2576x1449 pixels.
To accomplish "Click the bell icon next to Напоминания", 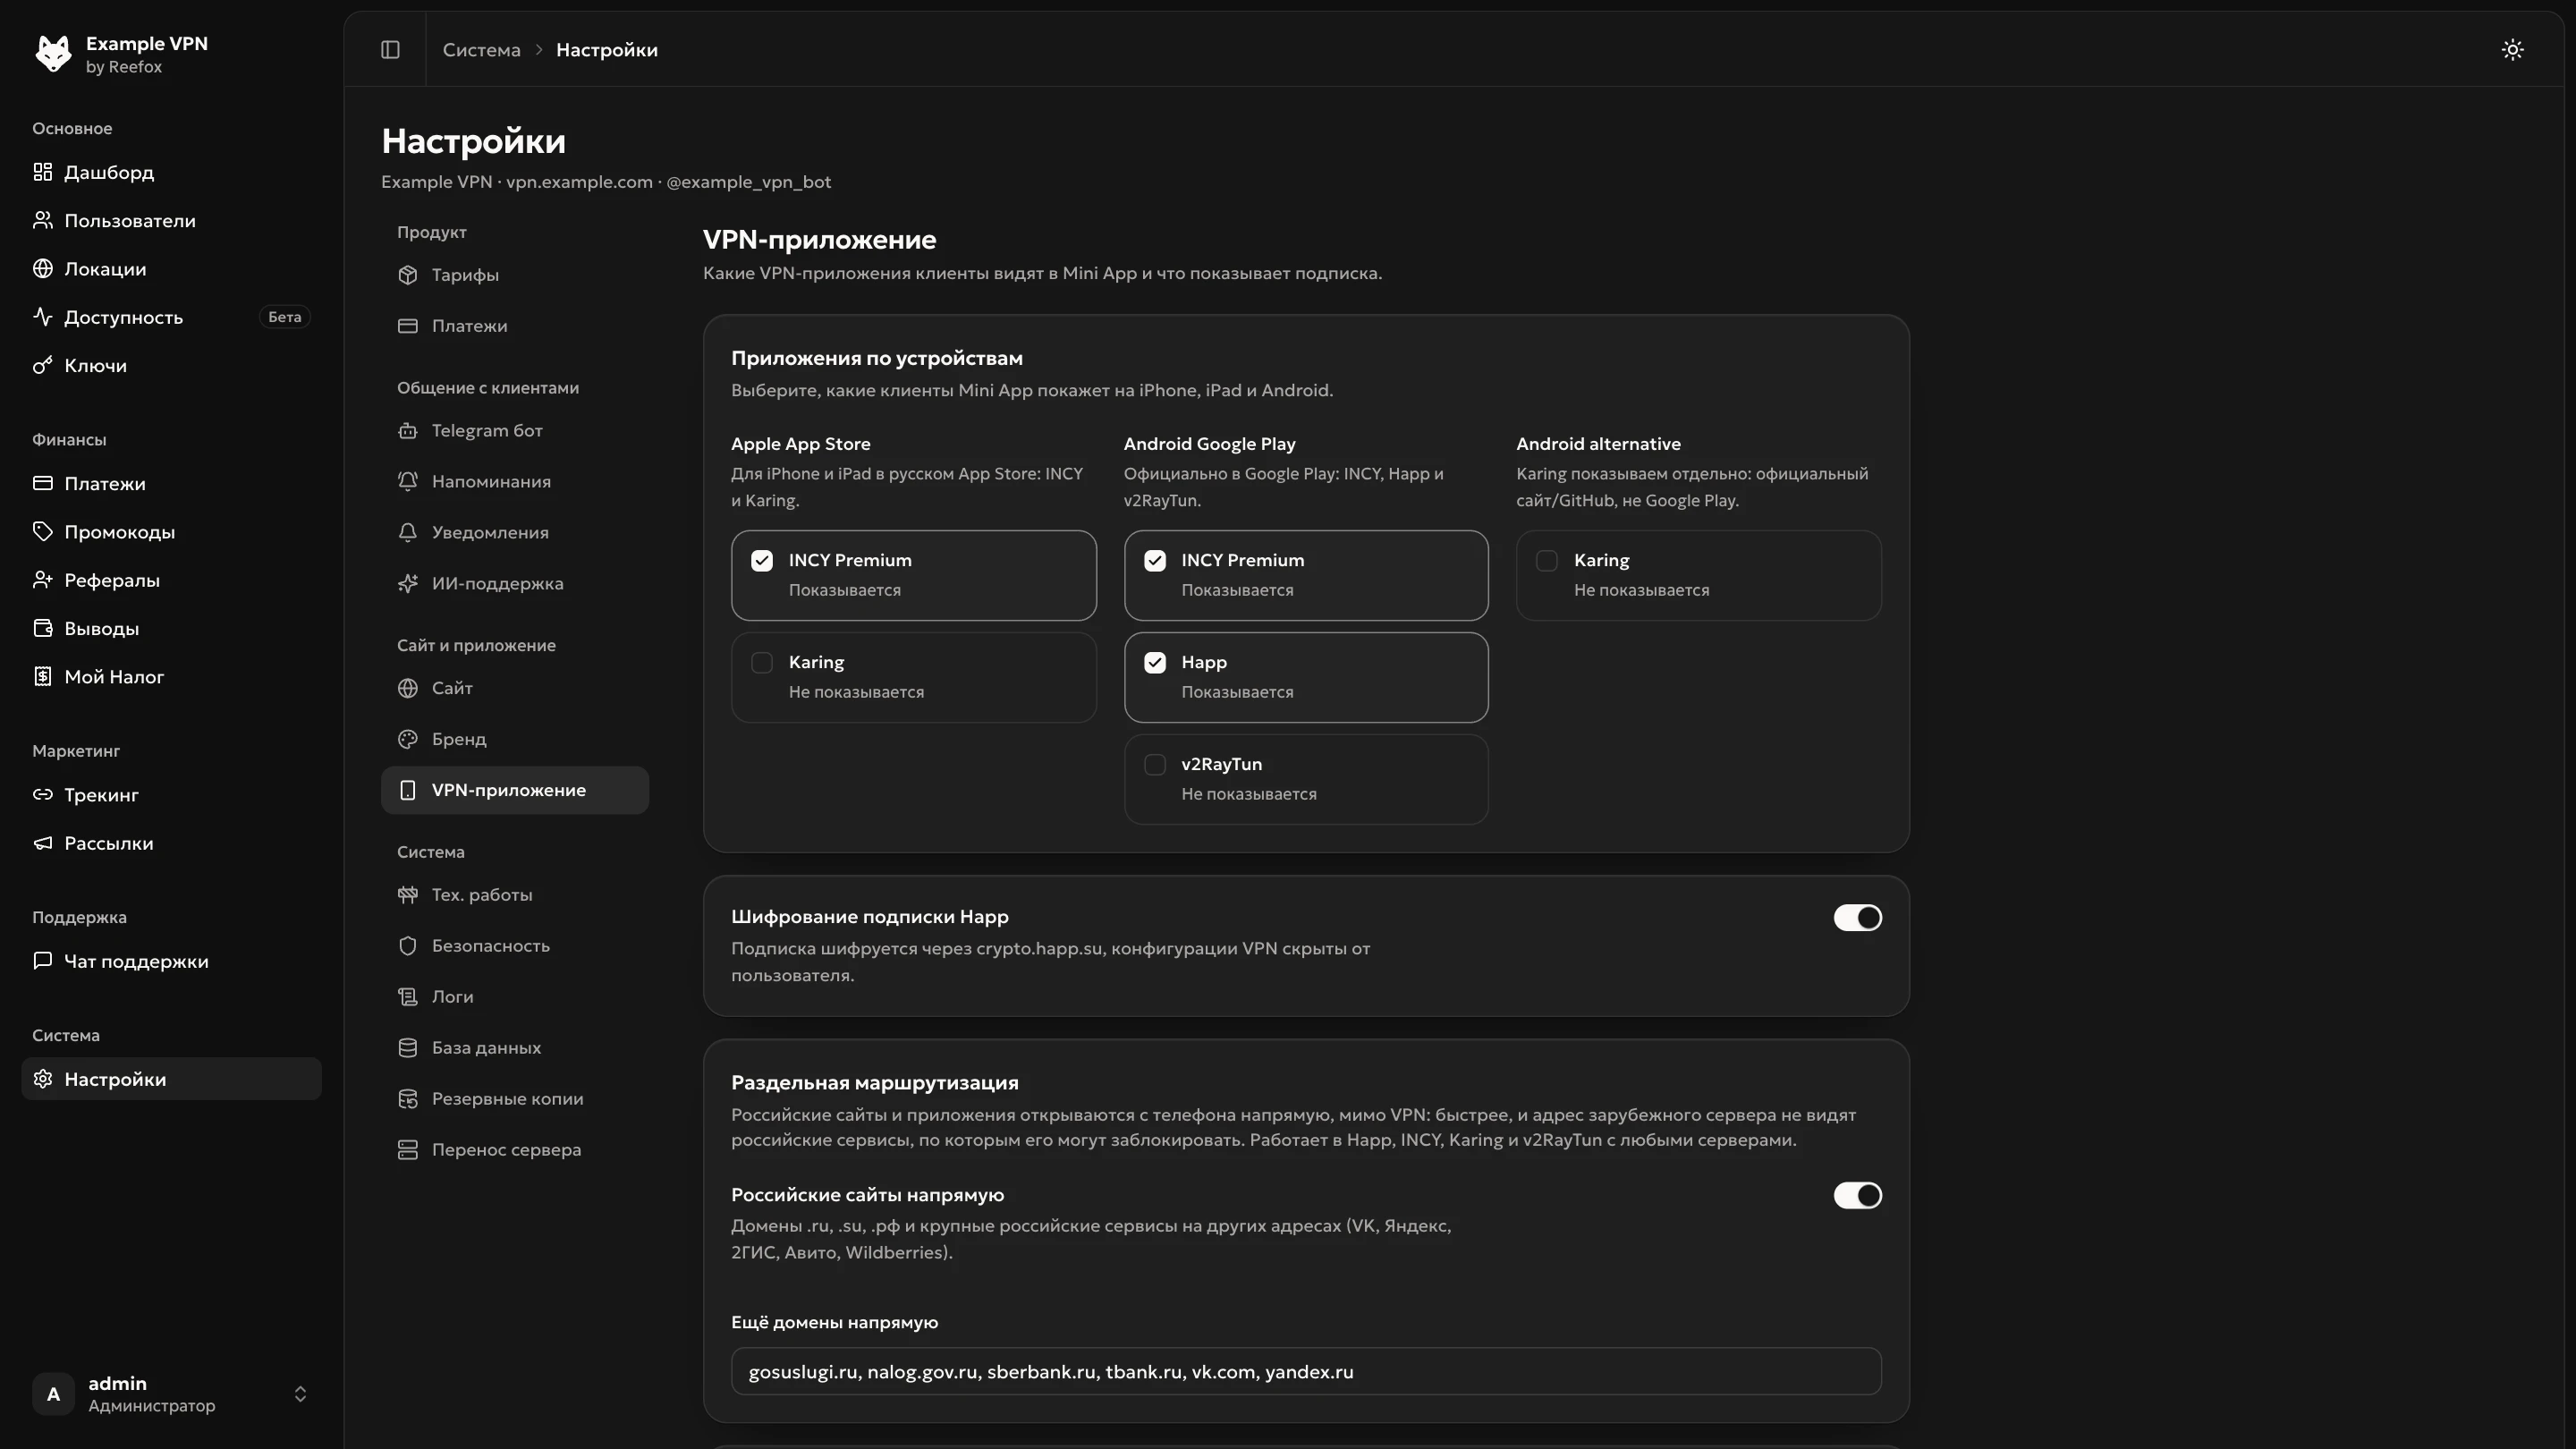I will click(407, 482).
